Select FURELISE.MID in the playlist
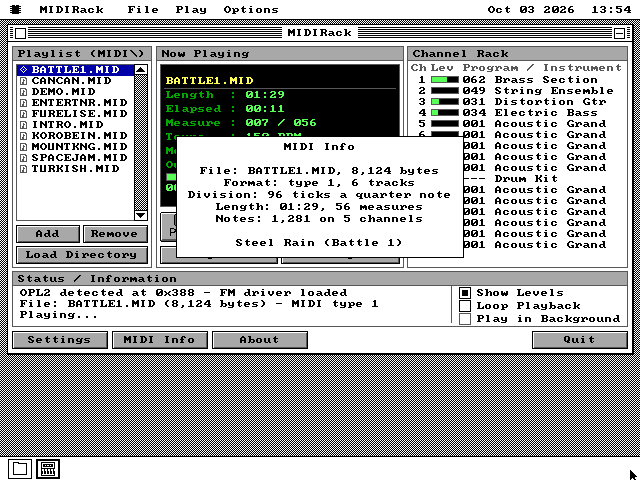 click(x=76, y=114)
